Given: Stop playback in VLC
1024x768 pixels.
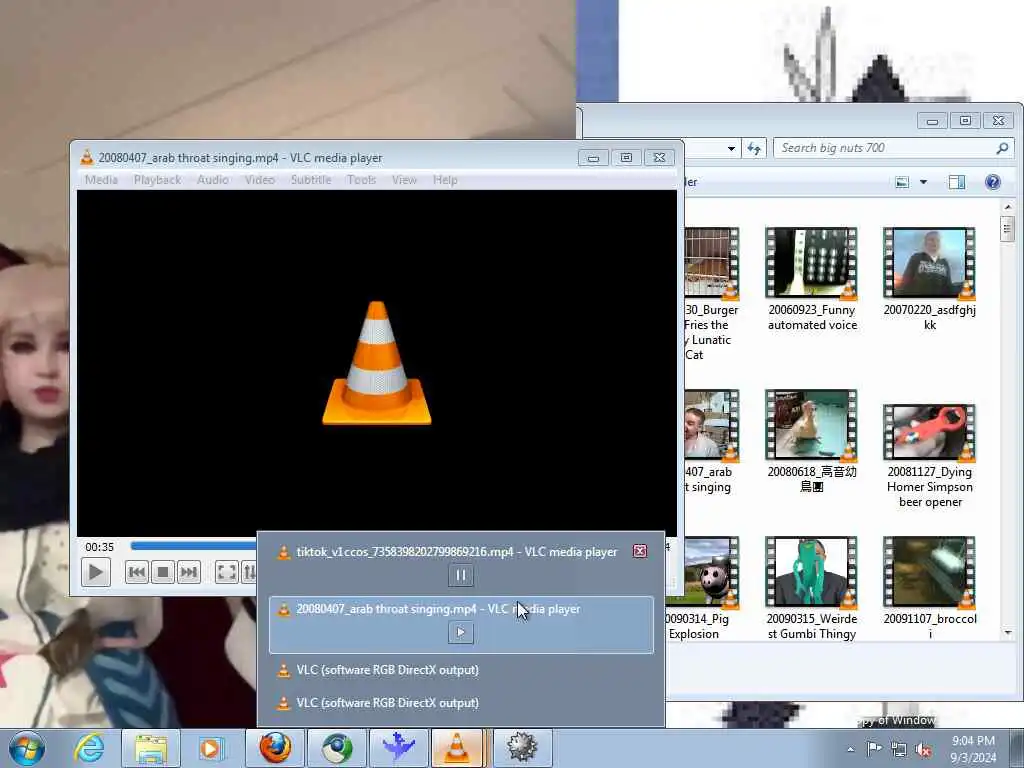Looking at the screenshot, I should tap(163, 573).
